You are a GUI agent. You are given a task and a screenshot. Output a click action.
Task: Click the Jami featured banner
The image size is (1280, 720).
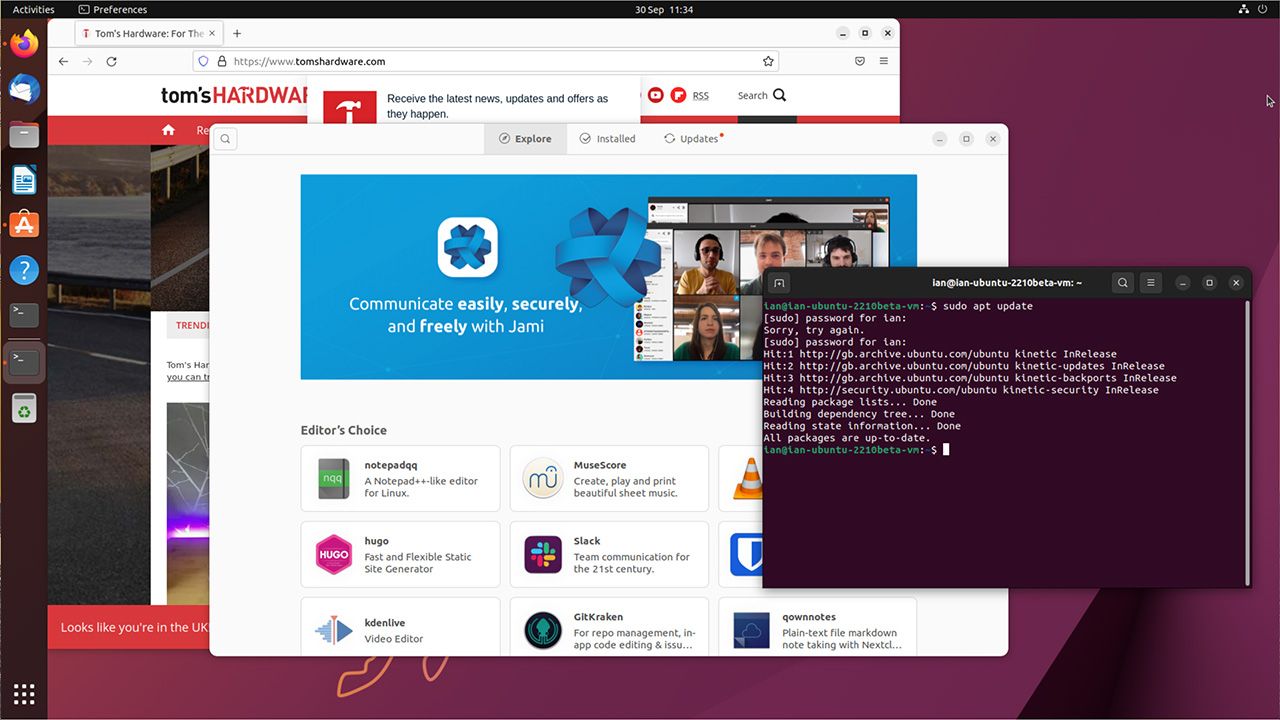(x=531, y=277)
